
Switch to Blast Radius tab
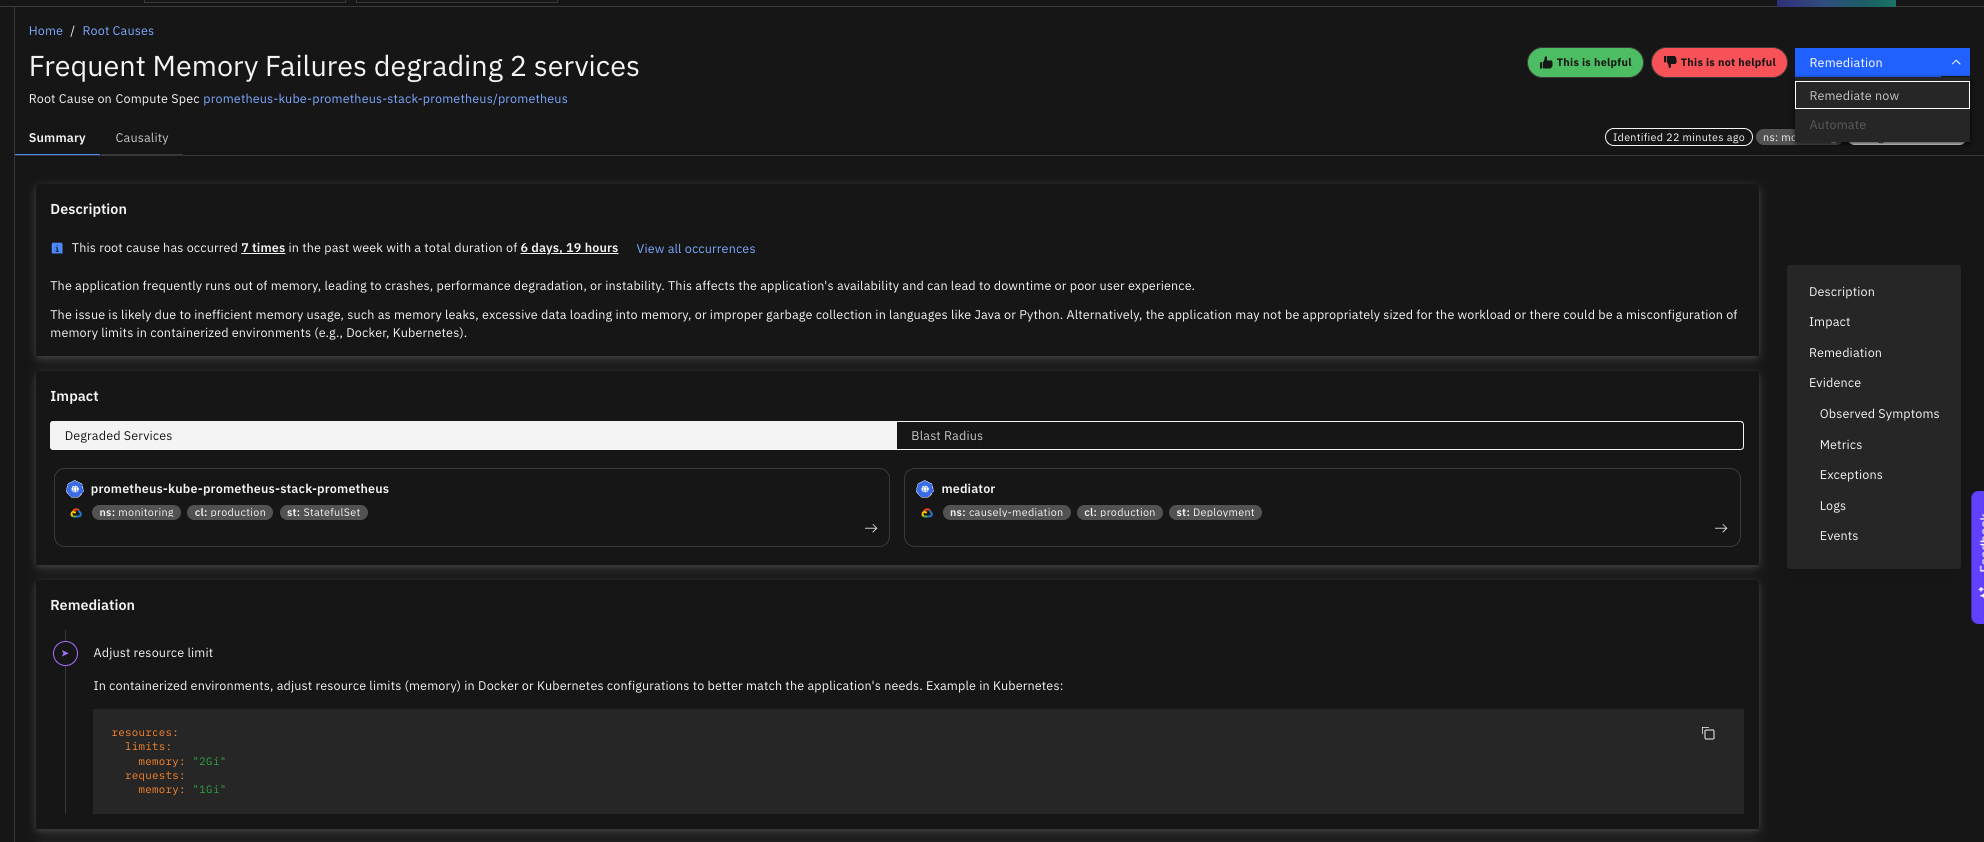pyautogui.click(x=1320, y=435)
